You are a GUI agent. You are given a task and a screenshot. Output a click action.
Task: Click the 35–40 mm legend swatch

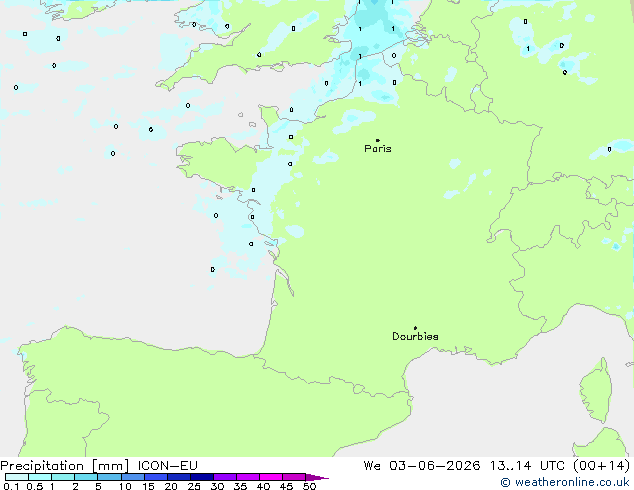click(248, 477)
